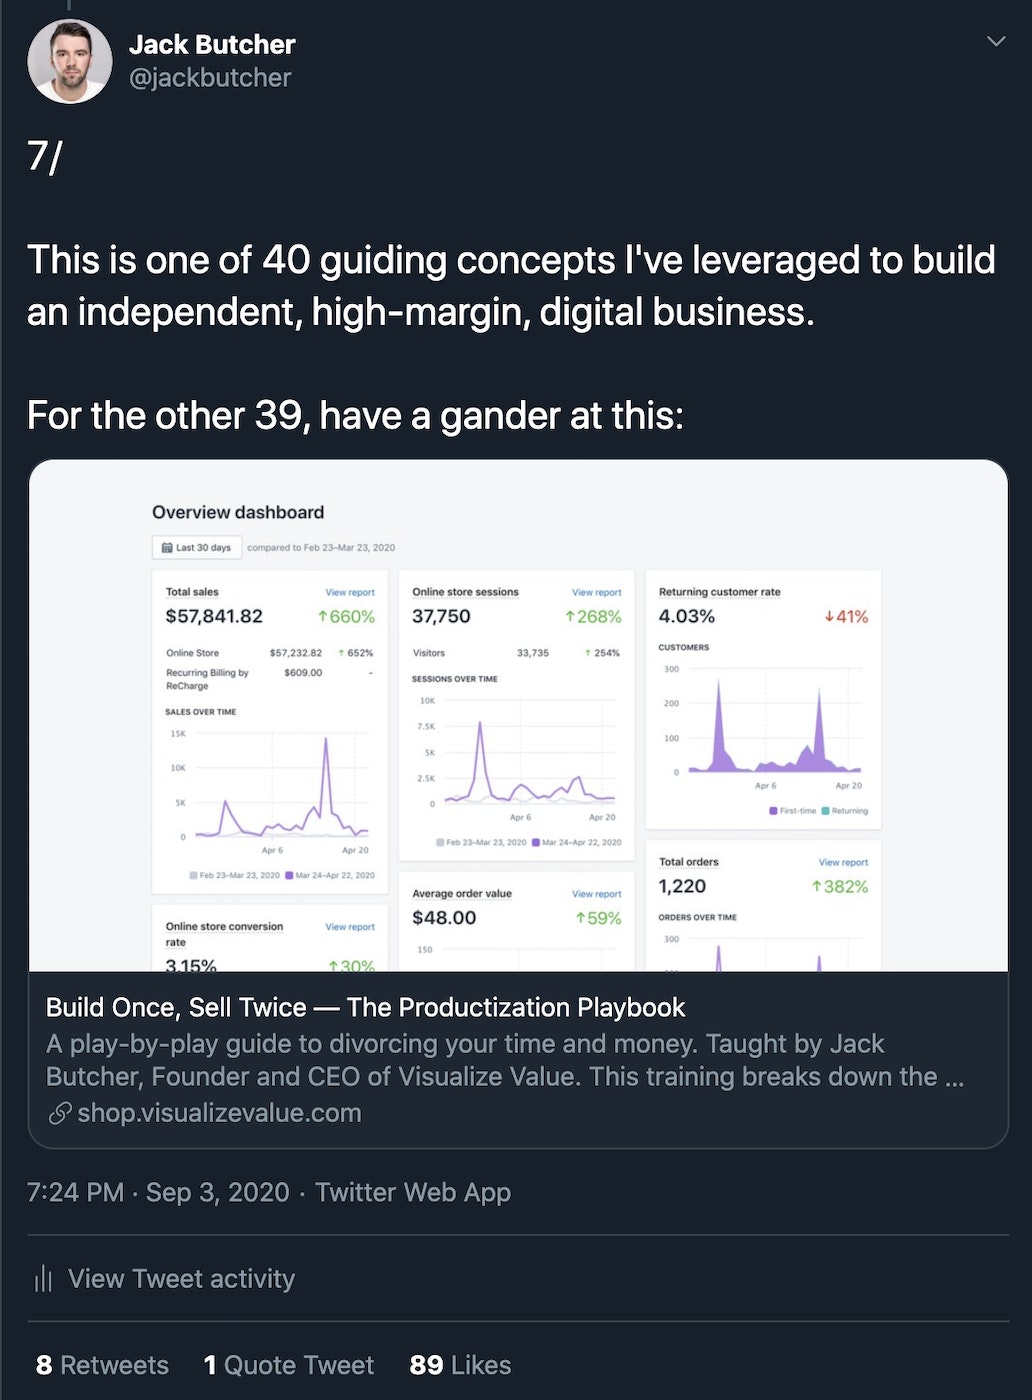This screenshot has width=1032, height=1400.
Task: Click the Overview dashboard preview image
Action: [x=518, y=716]
